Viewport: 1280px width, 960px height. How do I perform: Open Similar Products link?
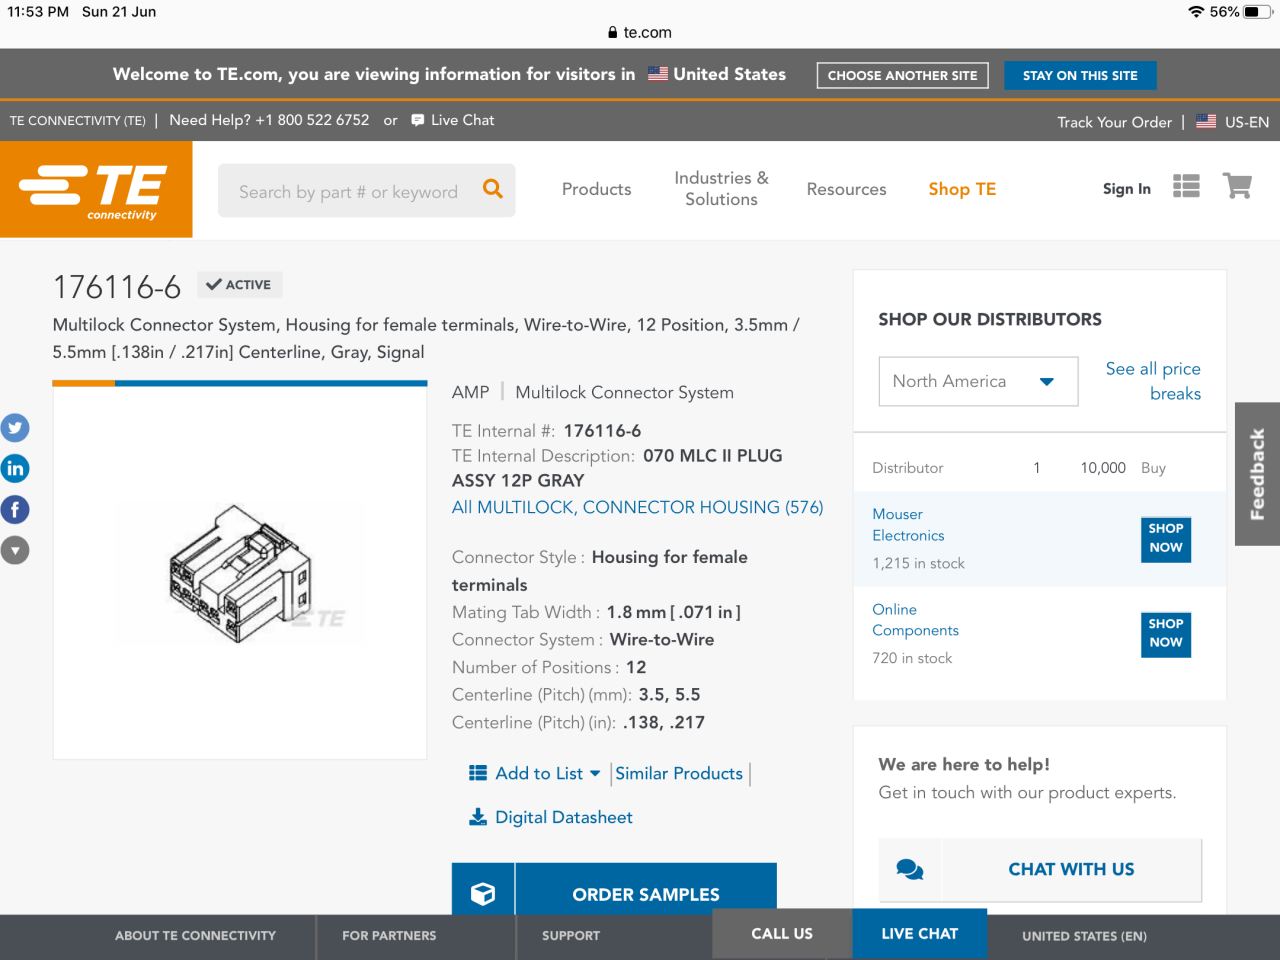coord(679,773)
